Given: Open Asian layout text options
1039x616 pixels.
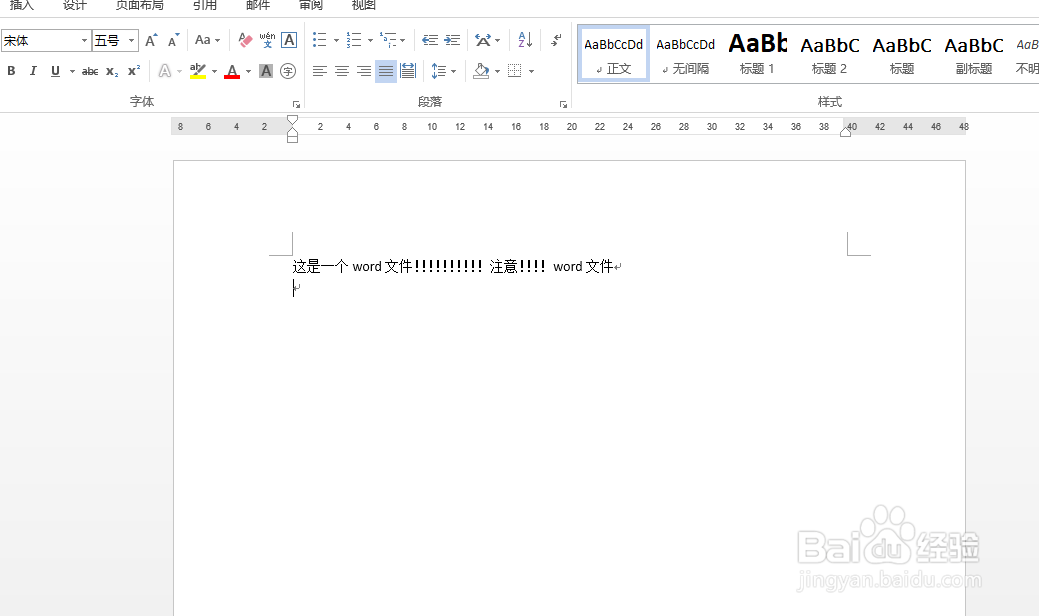Looking at the screenshot, I should click(x=484, y=40).
